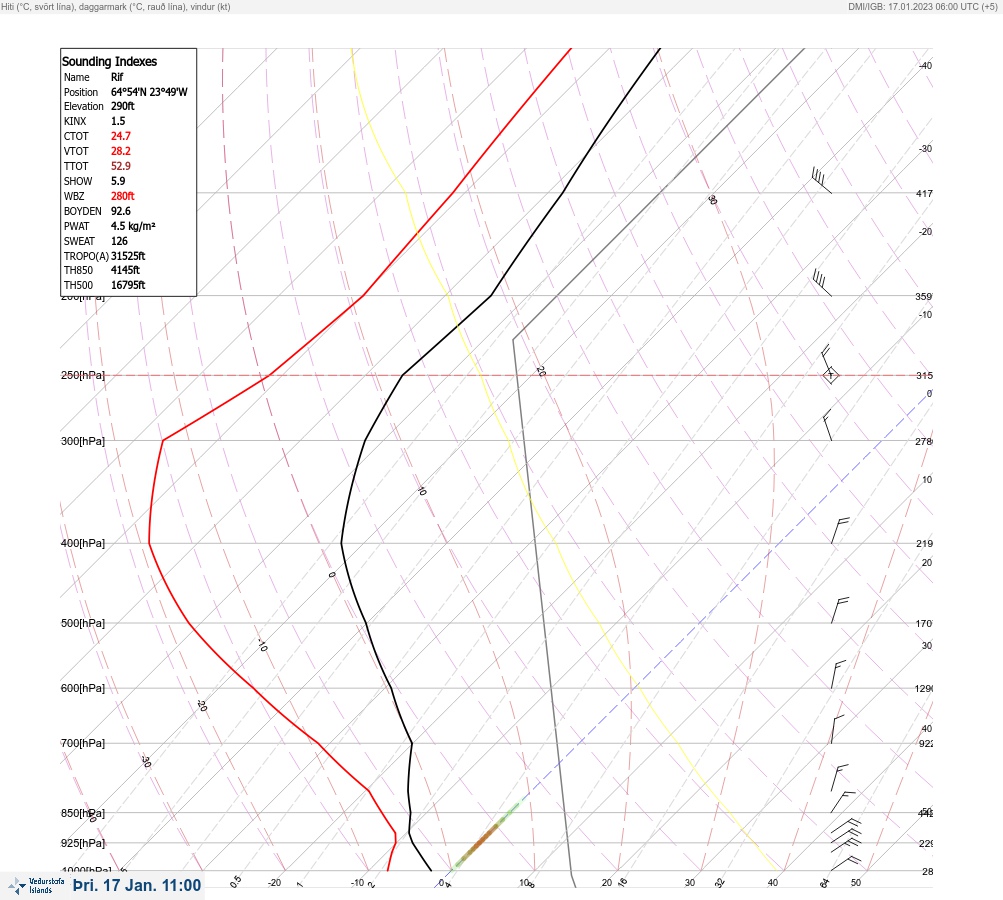Click the TH500 value 16795ft

coord(128,285)
